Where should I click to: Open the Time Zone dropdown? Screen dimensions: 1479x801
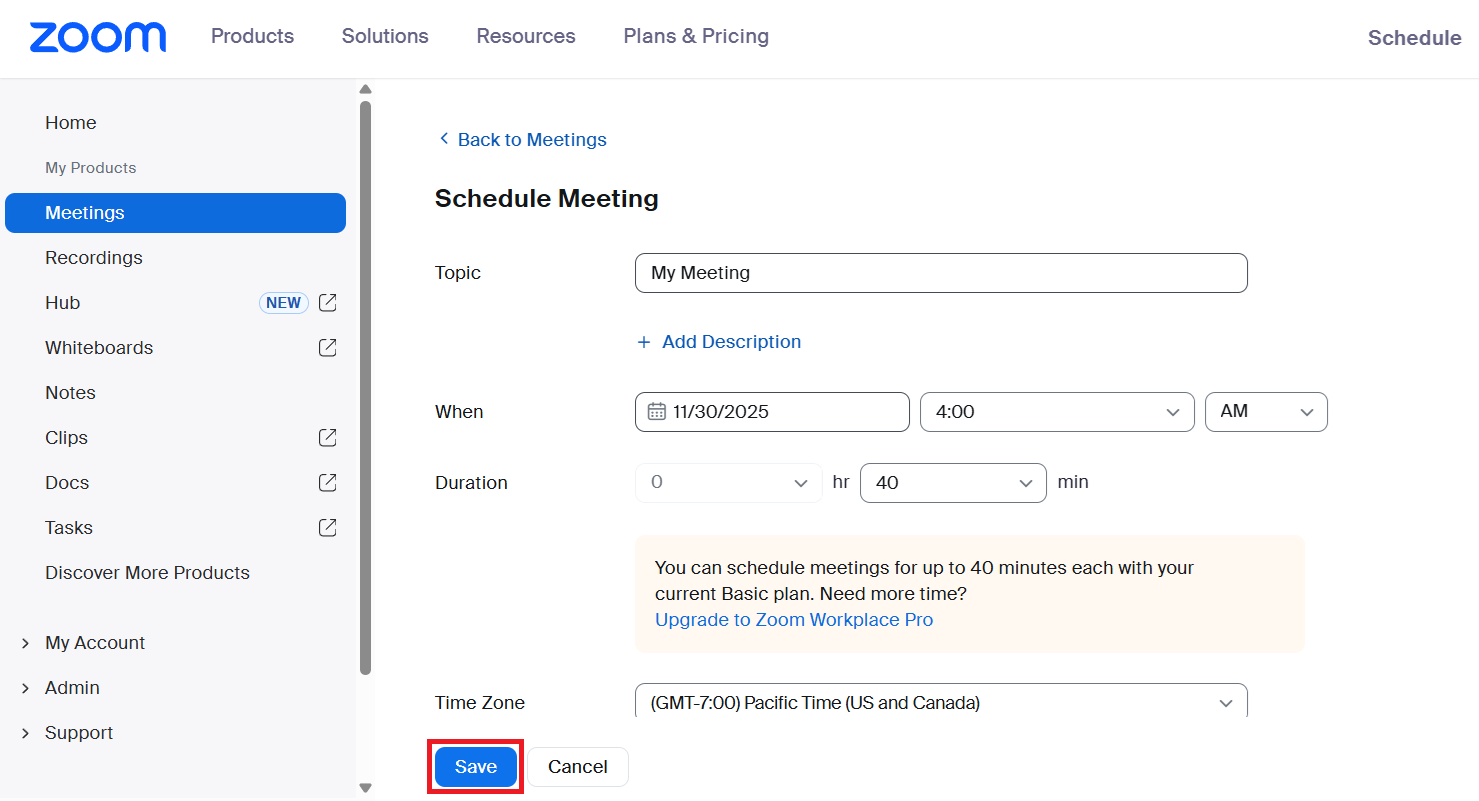pyautogui.click(x=940, y=703)
